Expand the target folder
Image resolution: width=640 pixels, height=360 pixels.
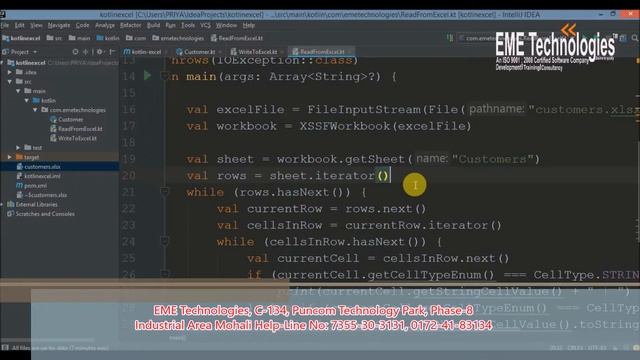click(x=10, y=157)
